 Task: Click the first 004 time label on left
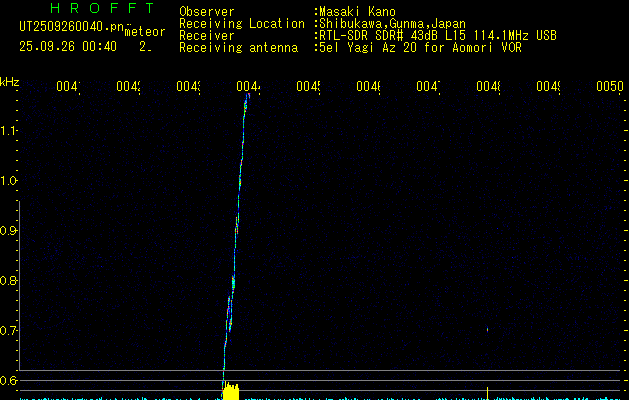click(67, 87)
